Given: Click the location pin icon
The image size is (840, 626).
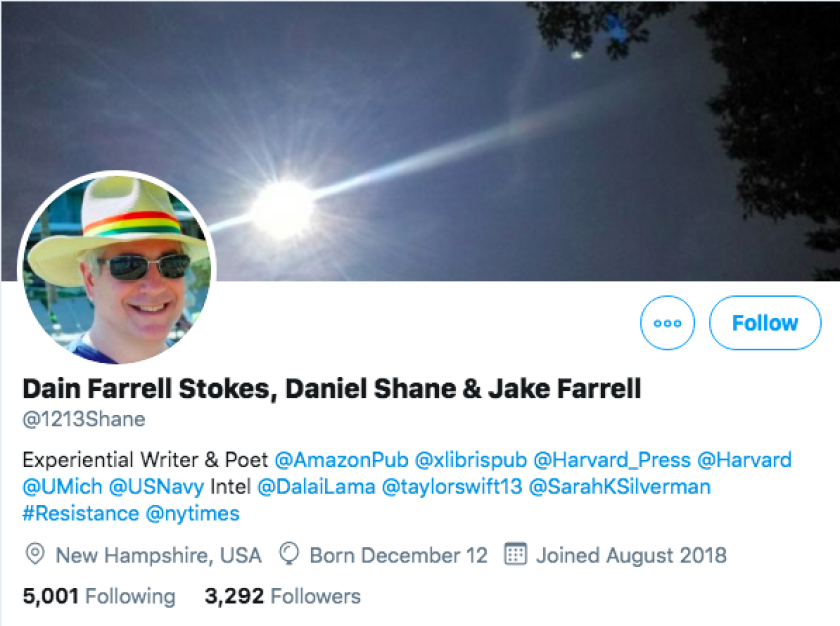Looking at the screenshot, I should pos(35,554).
